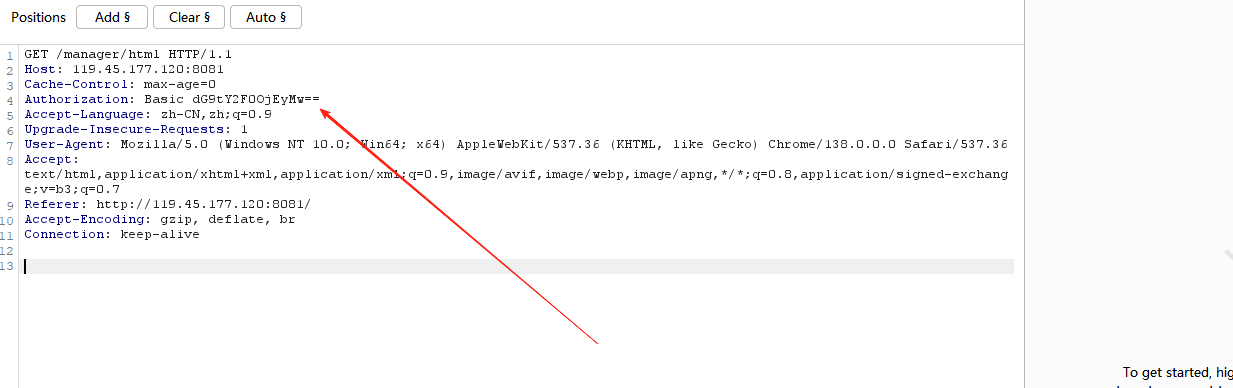Click the Positions label

pyautogui.click(x=39, y=17)
